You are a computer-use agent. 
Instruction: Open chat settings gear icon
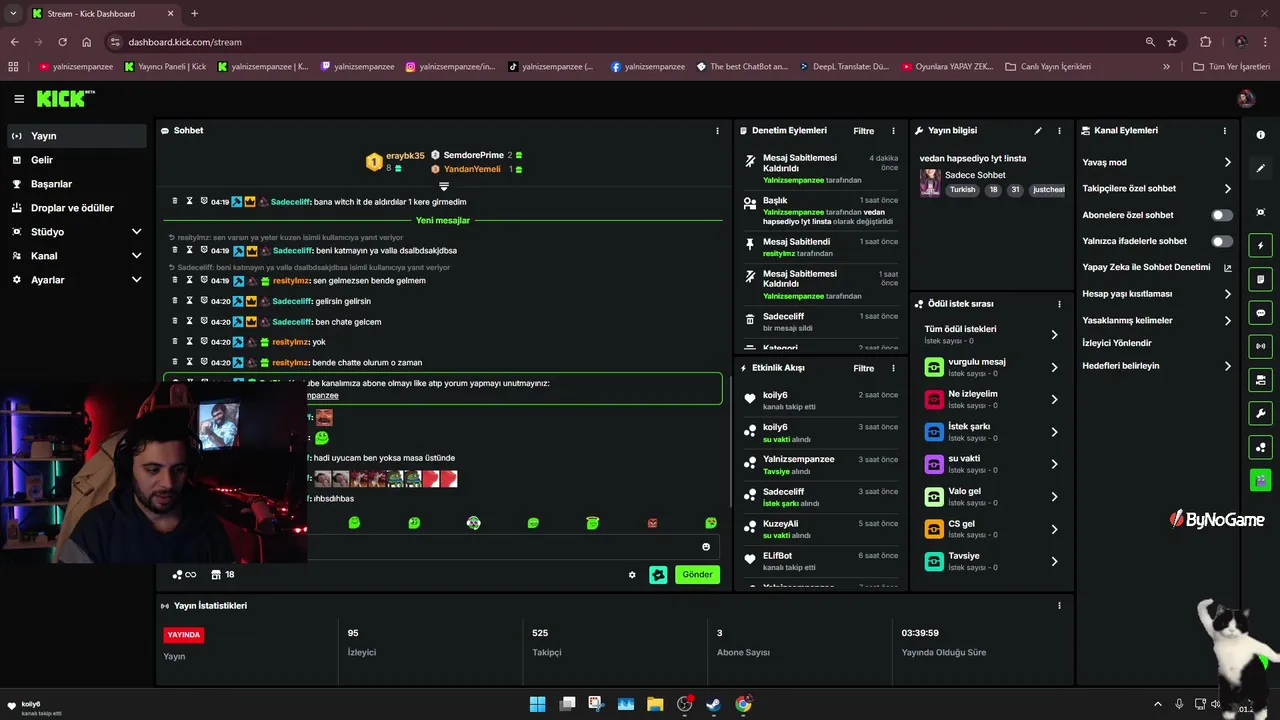tap(632, 575)
